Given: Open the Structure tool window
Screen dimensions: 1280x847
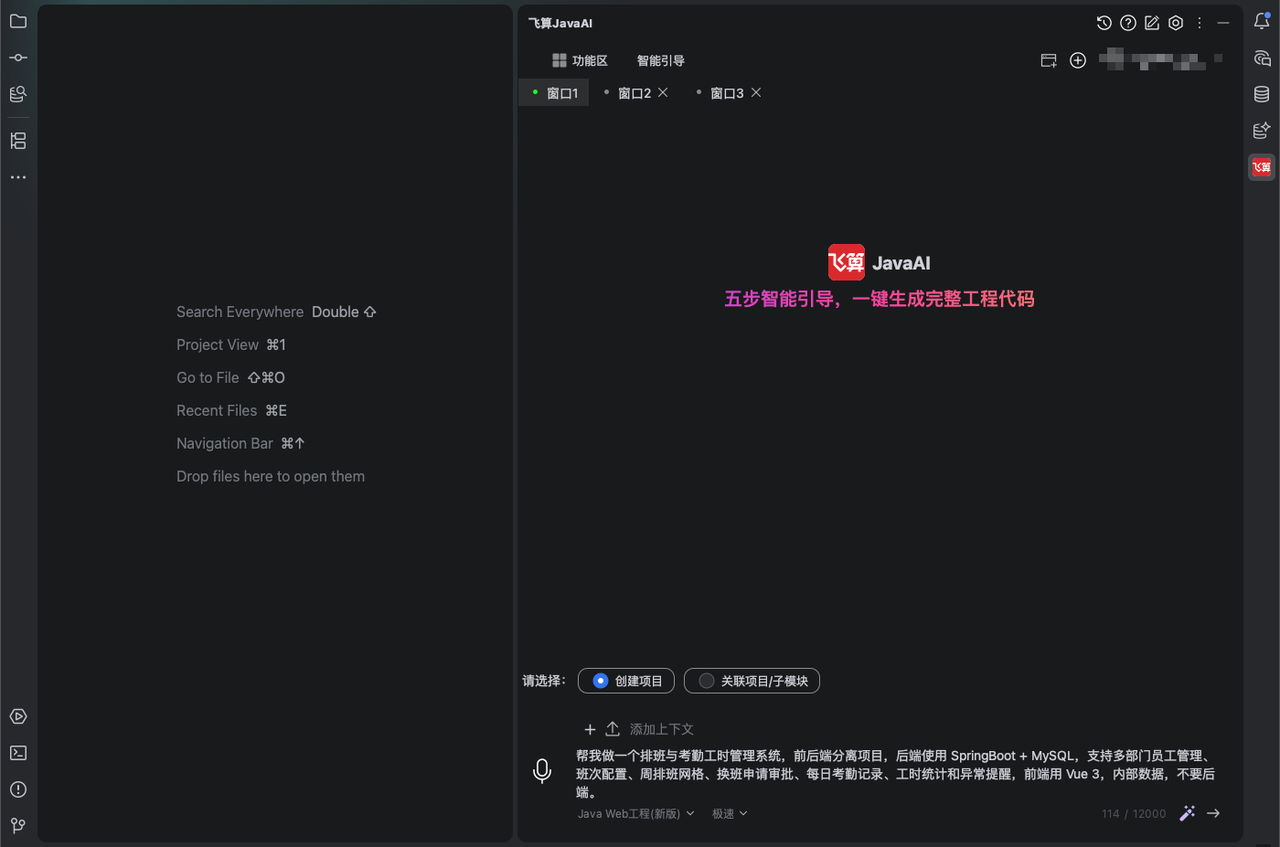Looking at the screenshot, I should click(x=18, y=141).
